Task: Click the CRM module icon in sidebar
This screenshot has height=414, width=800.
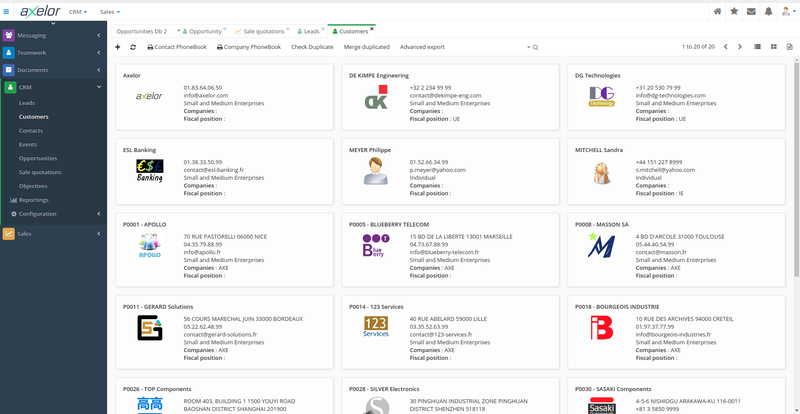Action: 10,87
